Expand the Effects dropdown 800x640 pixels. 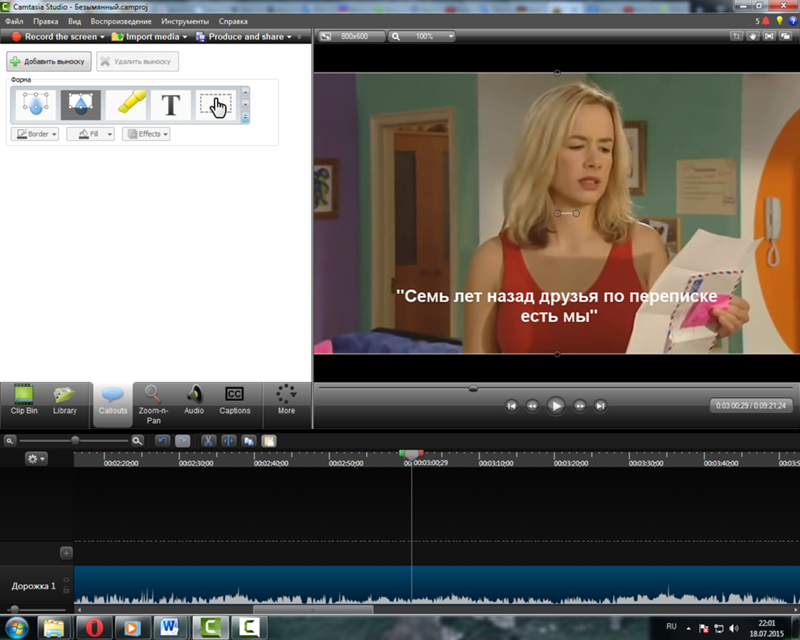pos(146,134)
